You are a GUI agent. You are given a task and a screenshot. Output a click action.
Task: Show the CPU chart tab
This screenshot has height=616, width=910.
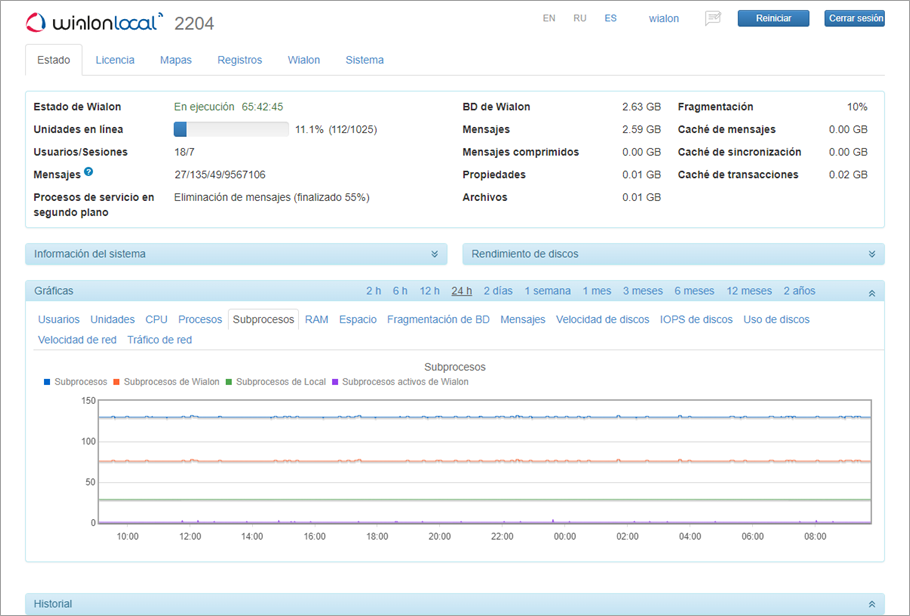click(156, 319)
